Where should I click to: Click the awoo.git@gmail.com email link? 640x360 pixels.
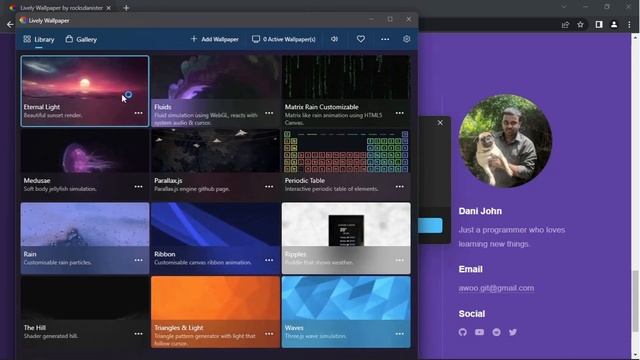tap(496, 288)
